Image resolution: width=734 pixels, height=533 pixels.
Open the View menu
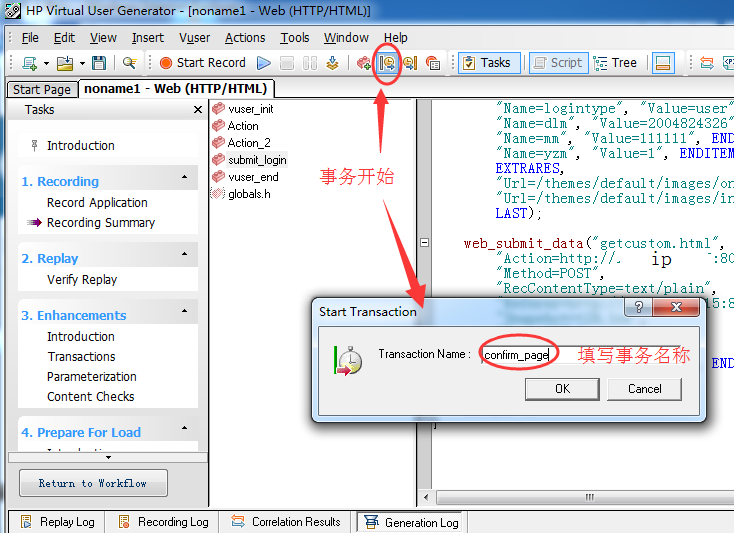click(x=103, y=37)
